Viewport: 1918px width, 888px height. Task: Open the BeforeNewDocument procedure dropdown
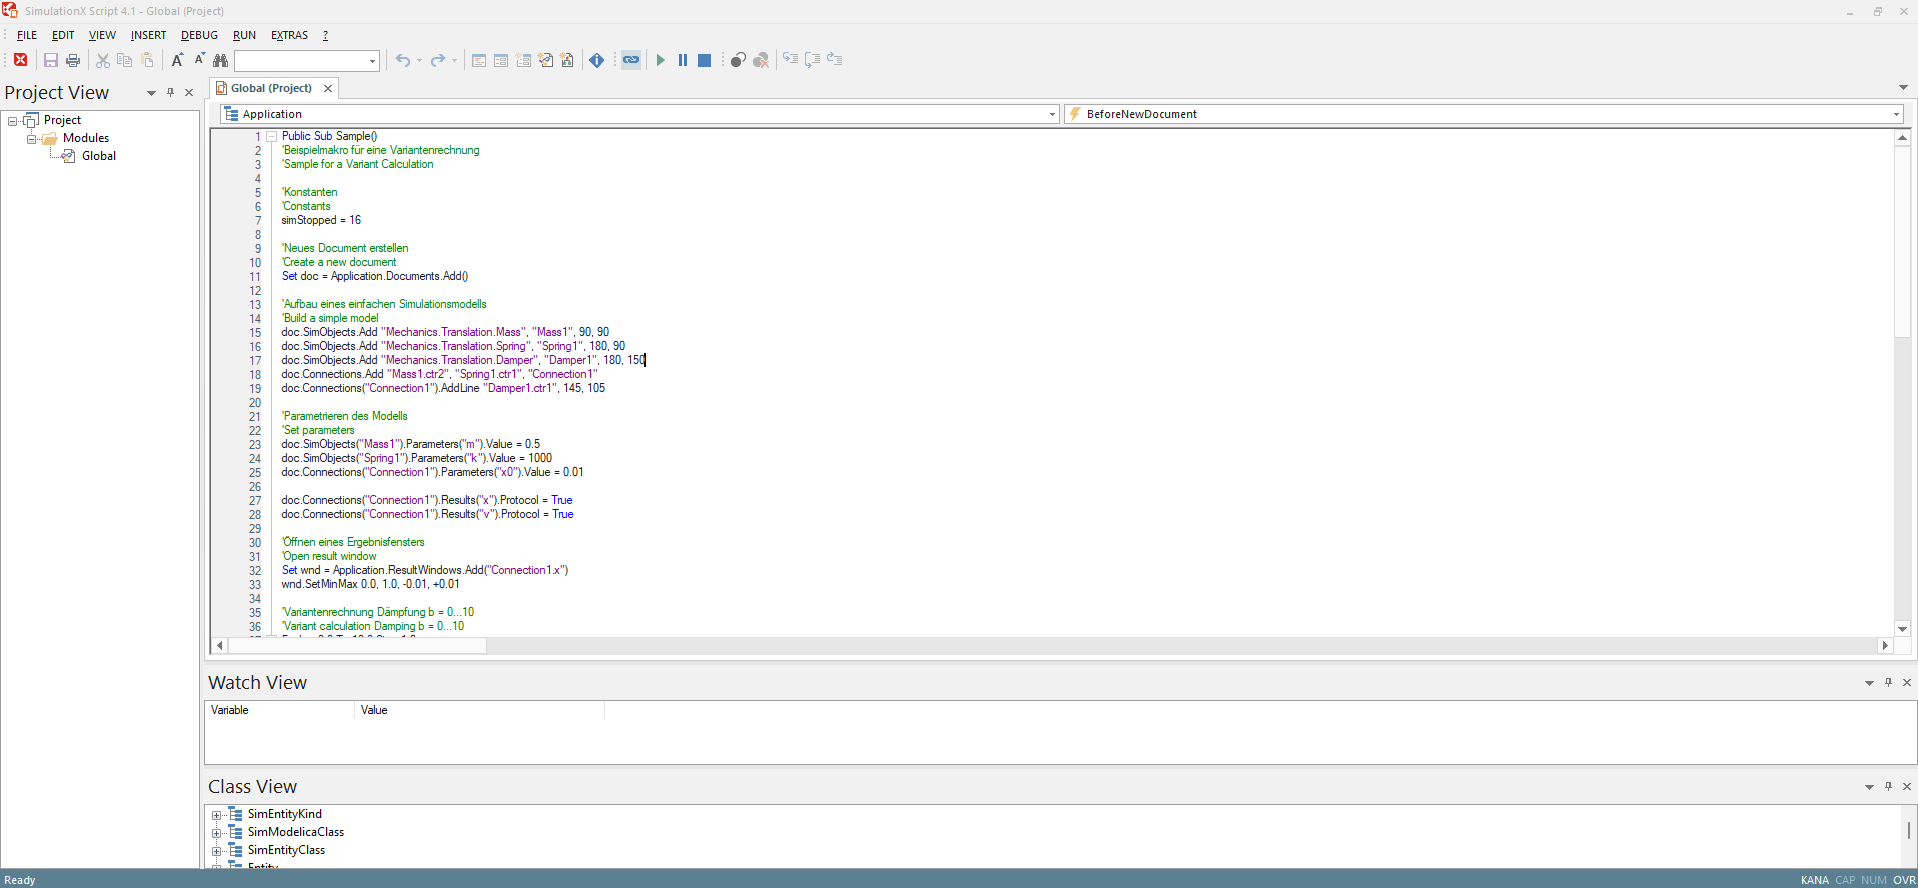point(1896,114)
